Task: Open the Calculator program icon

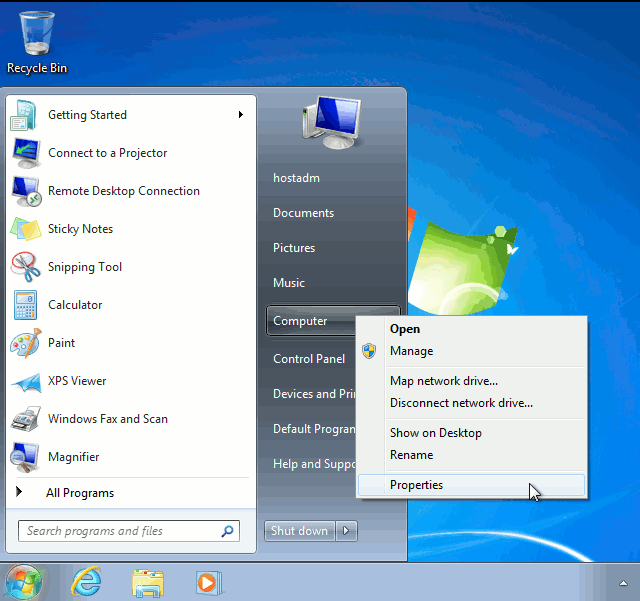Action: click(x=25, y=305)
